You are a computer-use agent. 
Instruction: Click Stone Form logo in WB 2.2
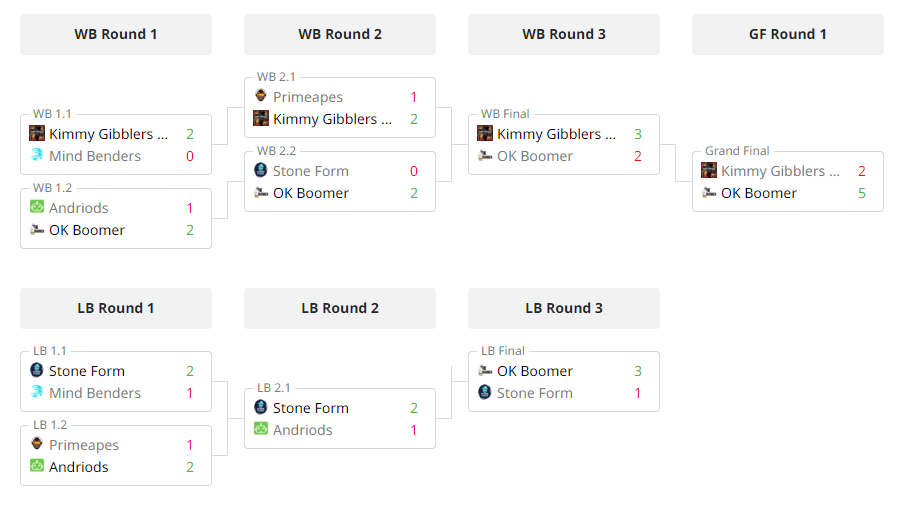[x=261, y=170]
